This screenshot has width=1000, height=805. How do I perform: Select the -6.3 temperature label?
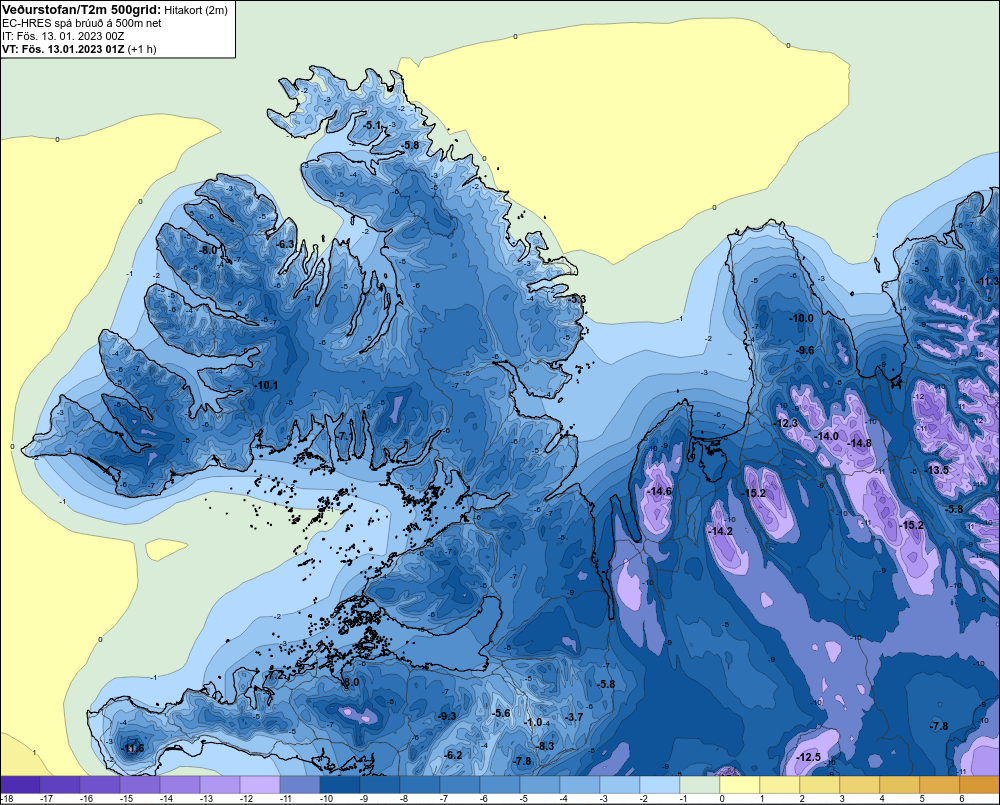[x=284, y=244]
